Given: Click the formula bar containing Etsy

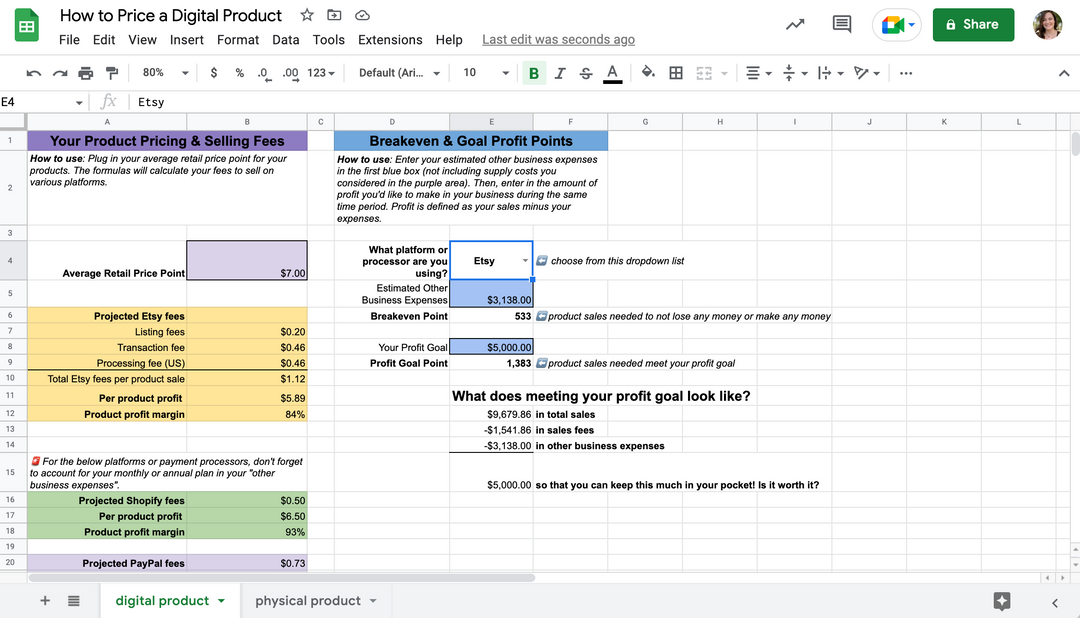Looking at the screenshot, I should click(x=500, y=102).
